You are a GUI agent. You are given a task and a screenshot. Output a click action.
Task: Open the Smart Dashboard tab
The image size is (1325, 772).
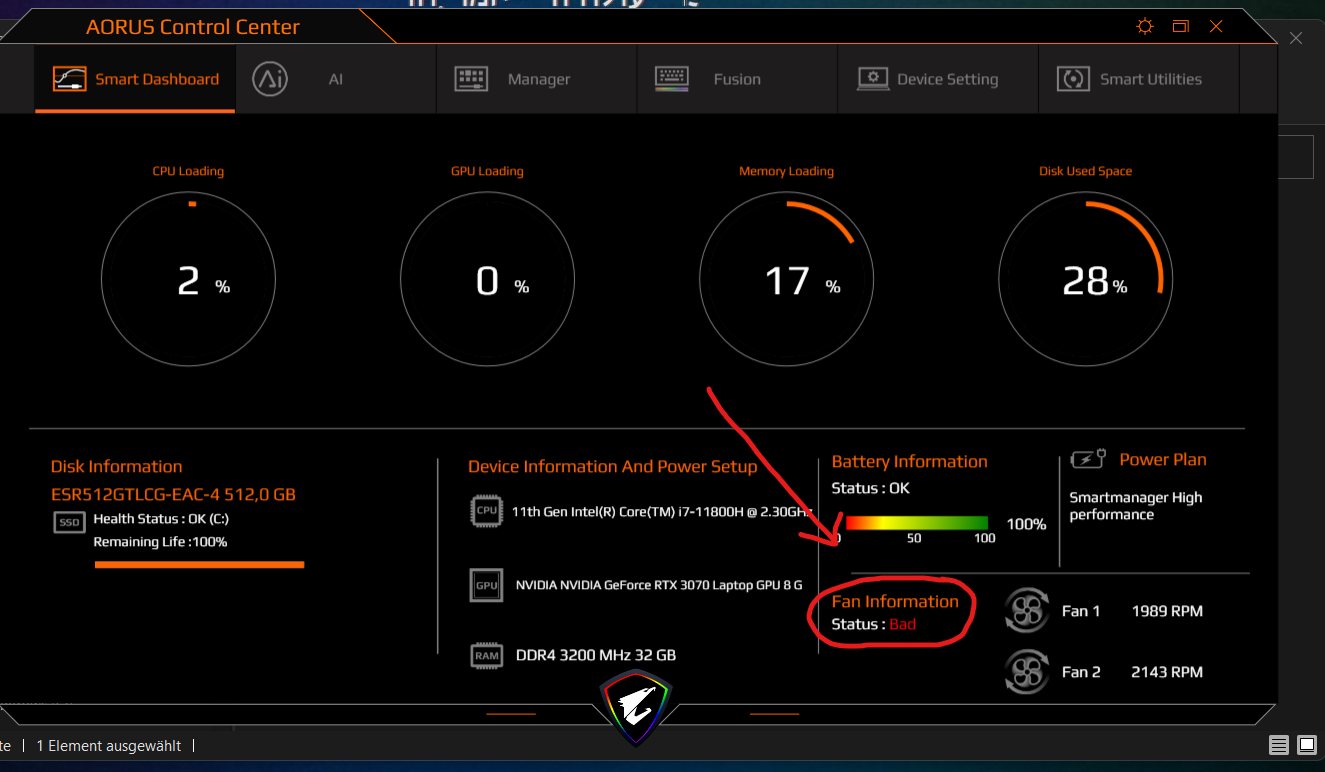coord(135,79)
